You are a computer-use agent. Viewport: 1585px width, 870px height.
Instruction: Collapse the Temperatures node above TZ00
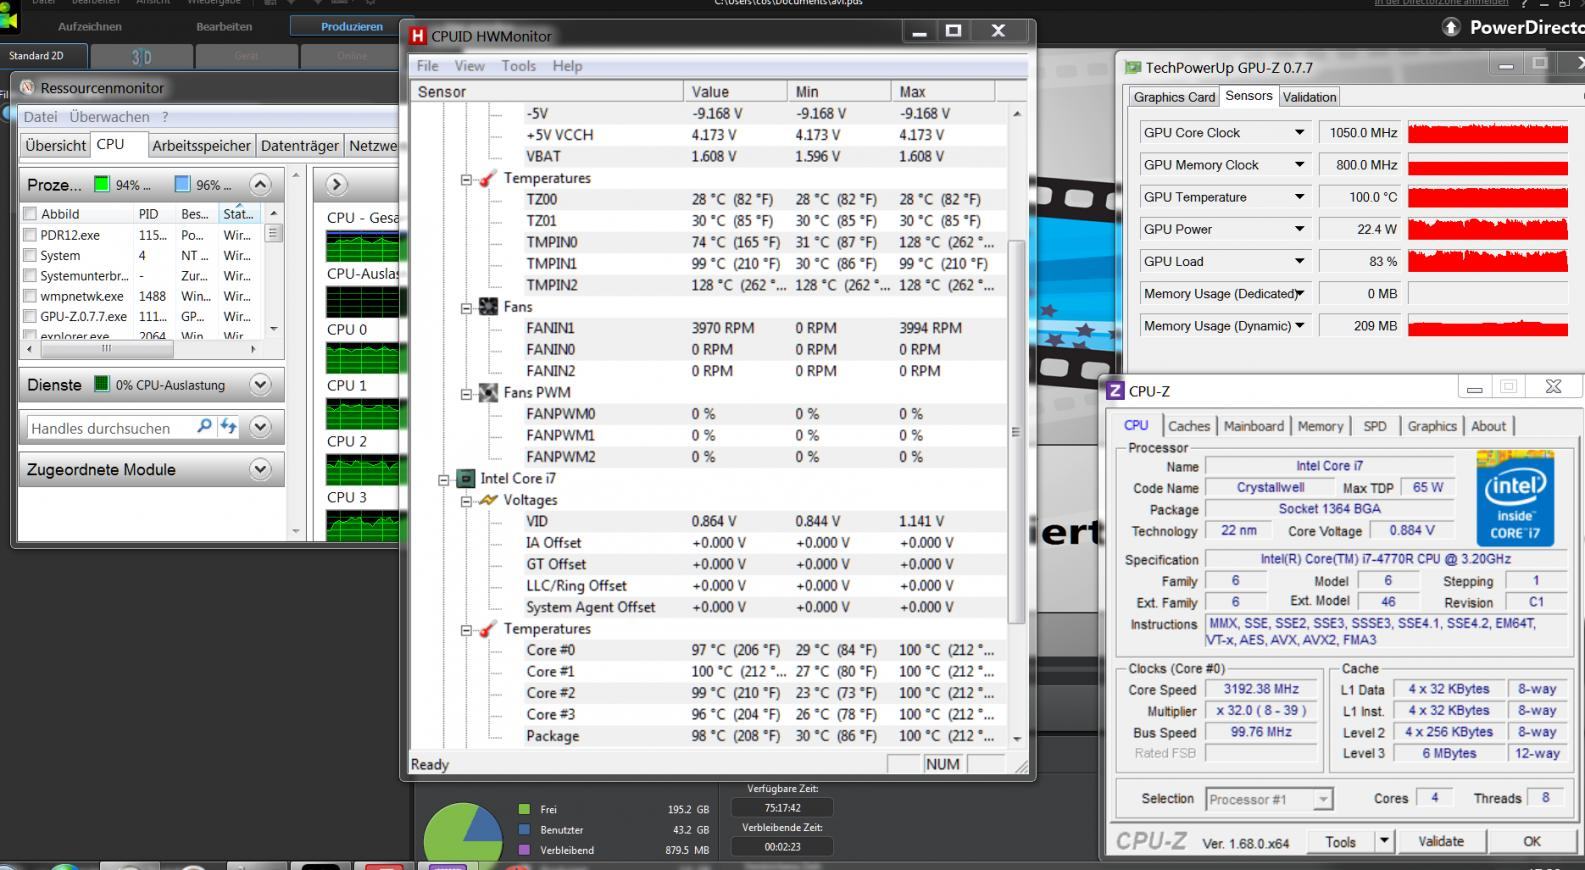[466, 179]
